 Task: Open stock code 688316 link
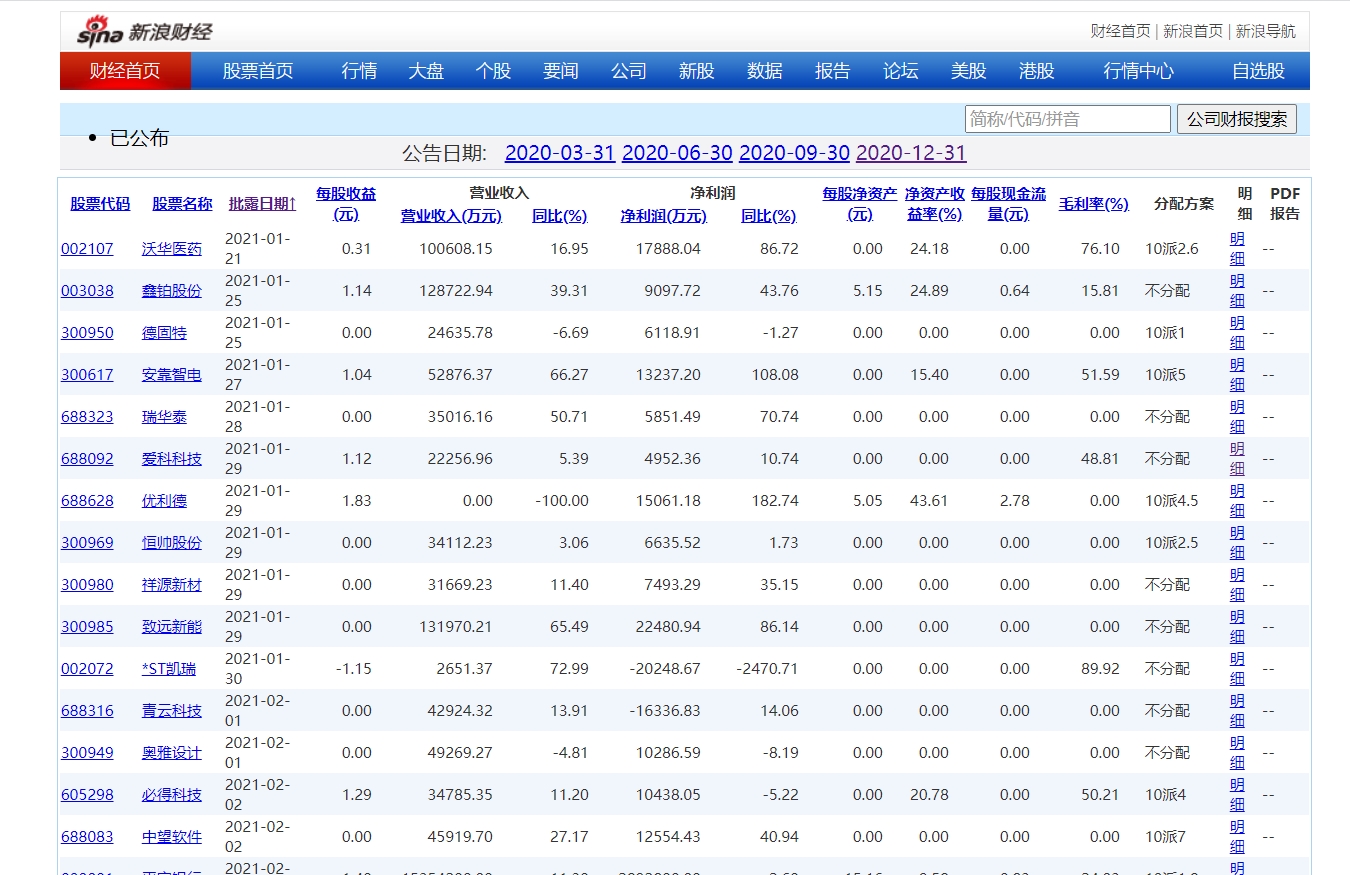(87, 711)
